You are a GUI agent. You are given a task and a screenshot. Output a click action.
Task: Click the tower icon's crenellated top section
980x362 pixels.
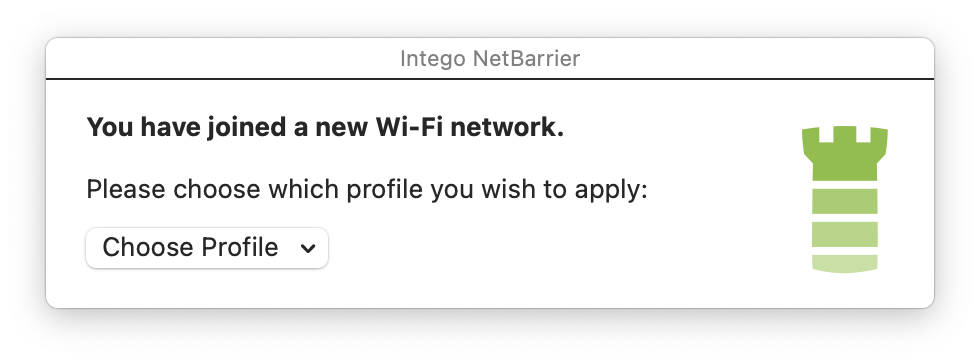[x=844, y=153]
